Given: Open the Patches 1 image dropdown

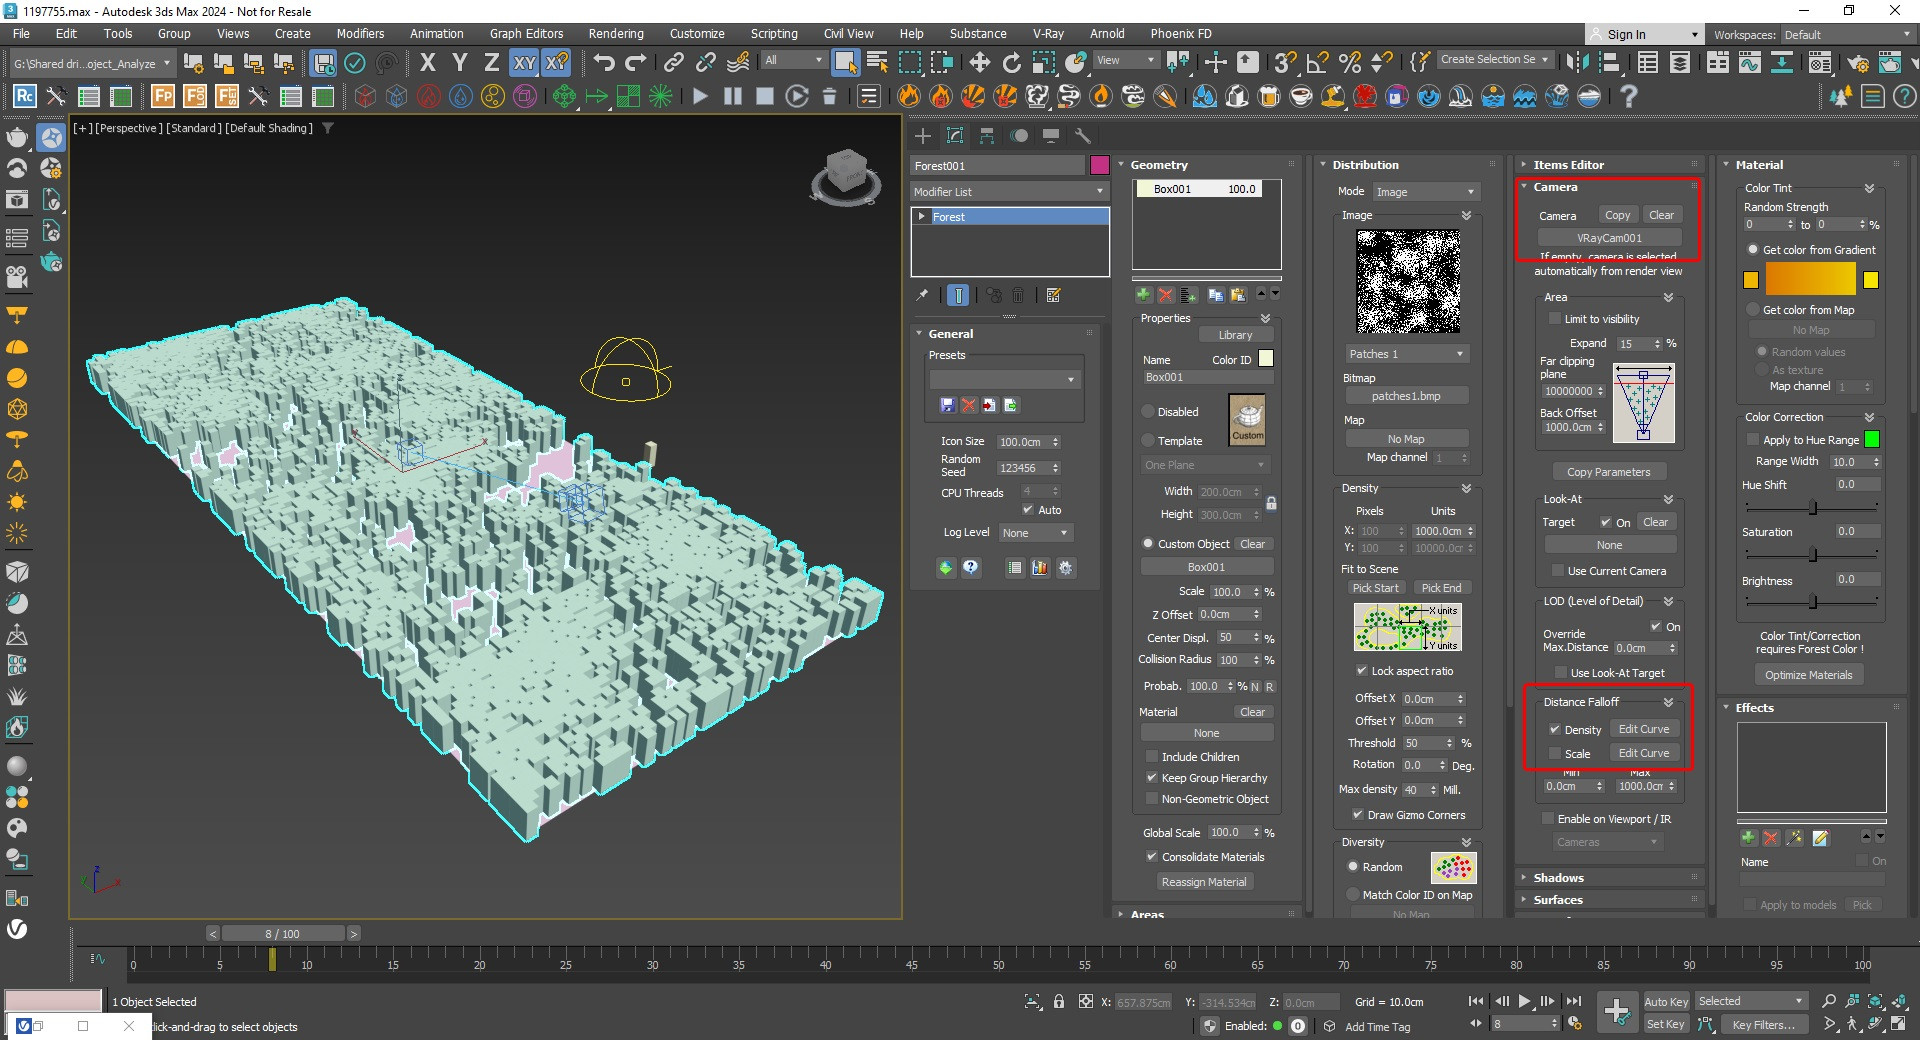Looking at the screenshot, I should [x=1405, y=354].
